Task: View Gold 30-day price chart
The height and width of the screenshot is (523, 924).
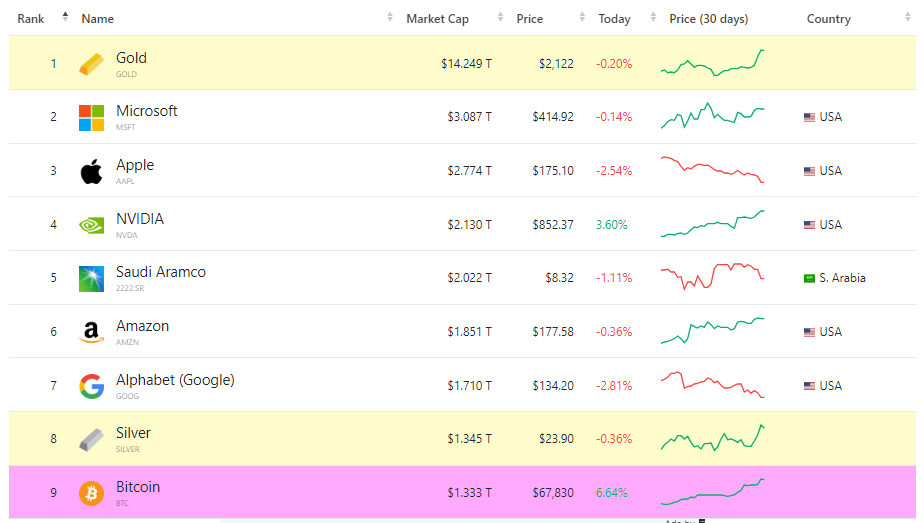Action: click(712, 63)
